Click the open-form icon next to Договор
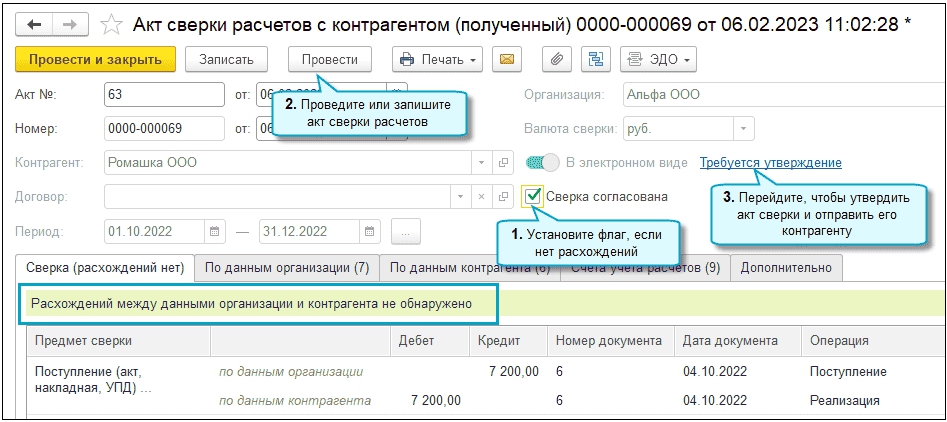947x422 pixels. [504, 197]
